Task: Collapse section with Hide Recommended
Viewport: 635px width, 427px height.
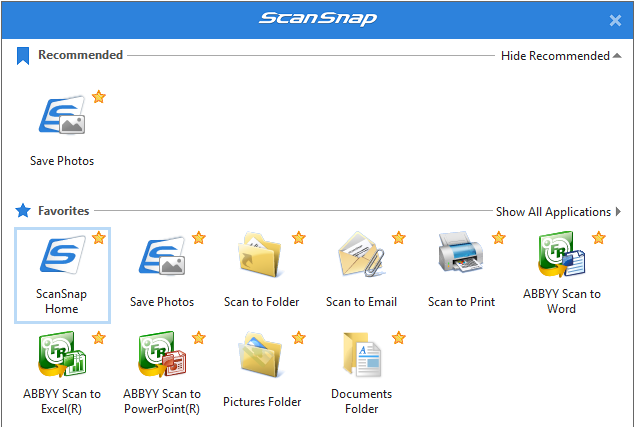Action: click(x=561, y=56)
